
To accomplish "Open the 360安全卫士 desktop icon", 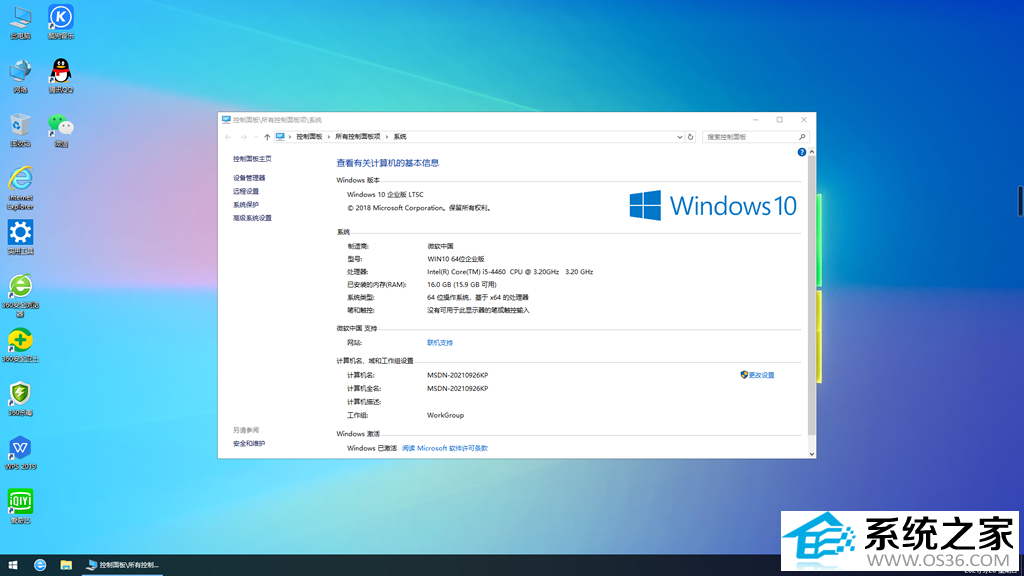I will tap(20, 345).
